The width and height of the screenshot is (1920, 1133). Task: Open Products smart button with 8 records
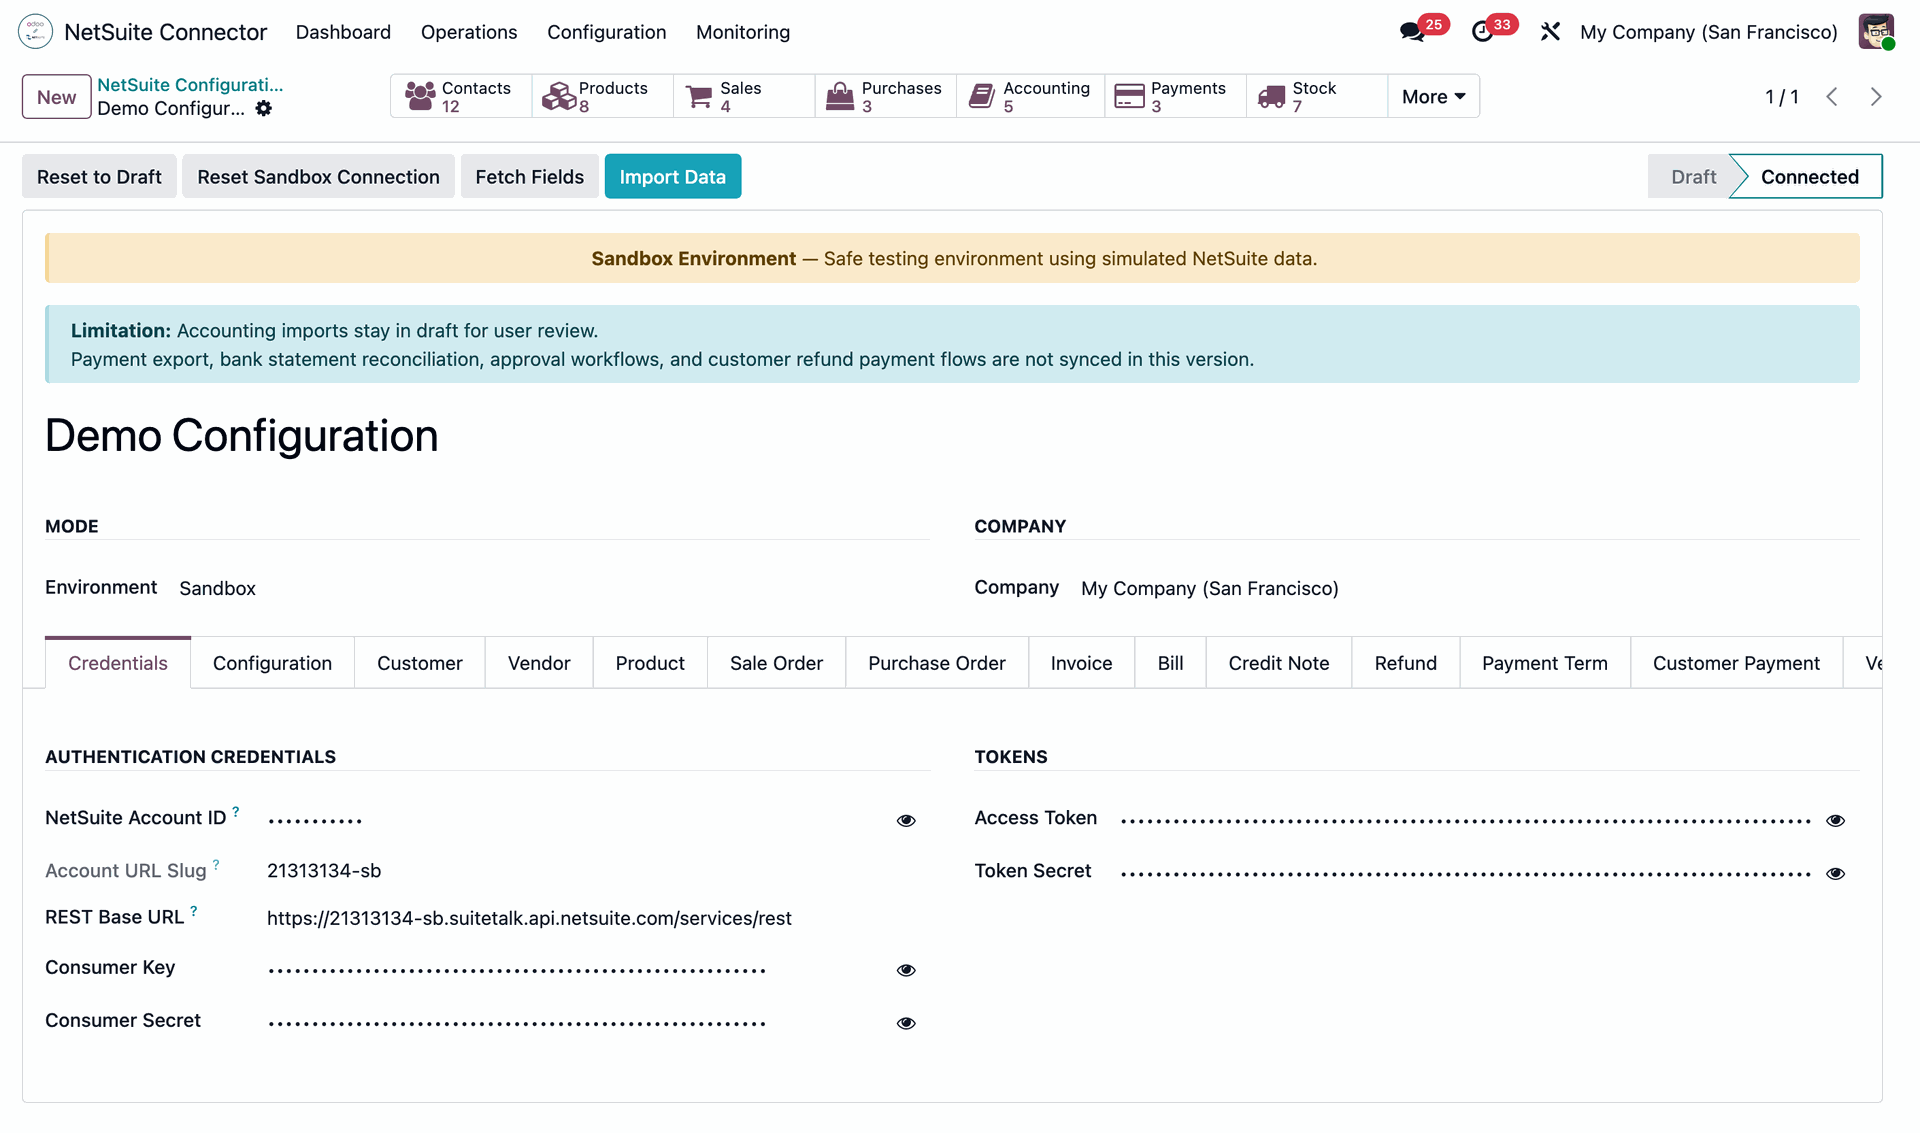(602, 97)
